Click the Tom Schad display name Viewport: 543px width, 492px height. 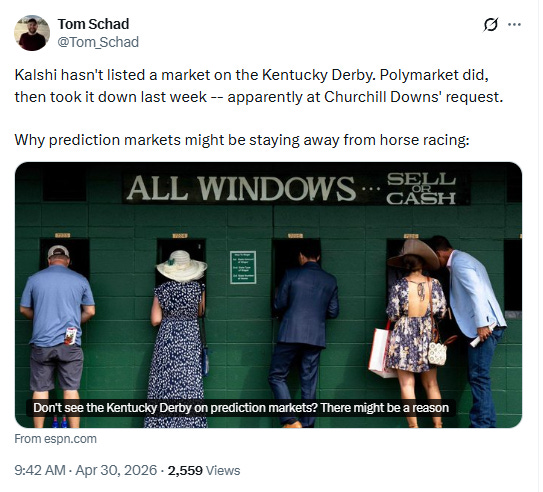(x=93, y=24)
